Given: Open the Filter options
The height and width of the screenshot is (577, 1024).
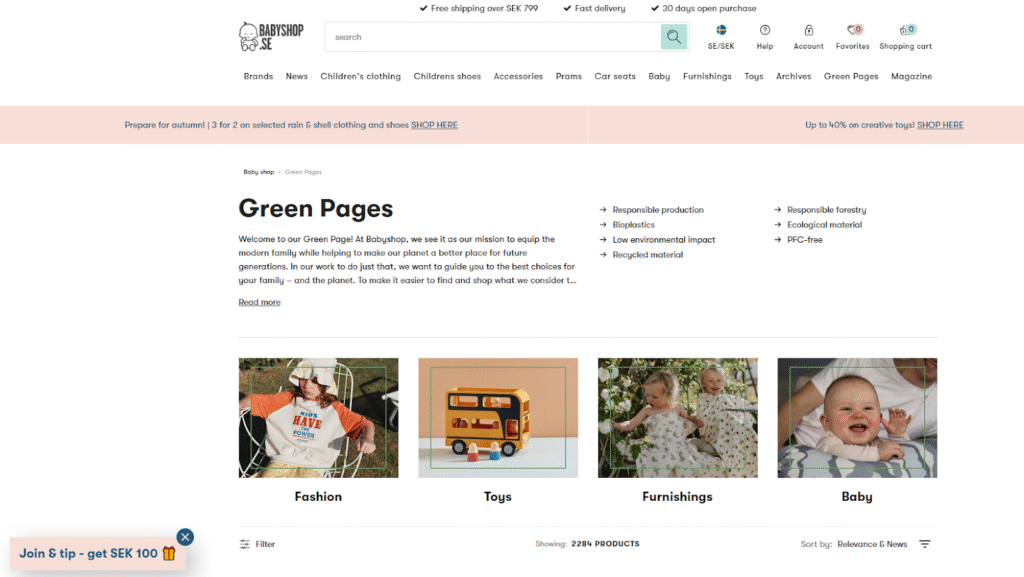Looking at the screenshot, I should click(257, 544).
